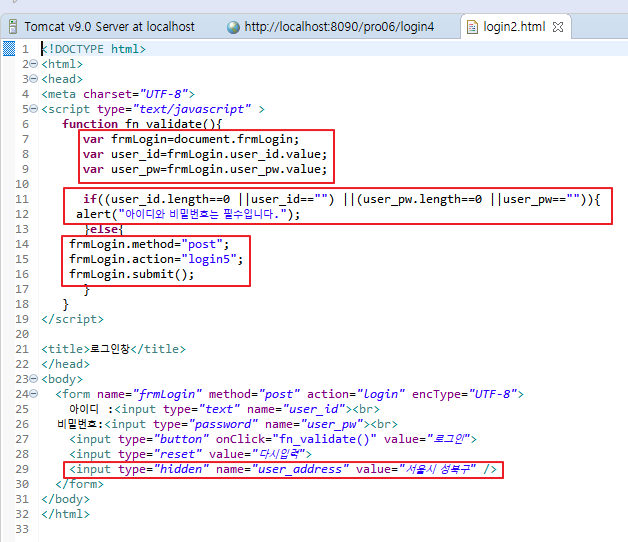The image size is (628, 542).
Task: Click the '</script>' tag on line 19
Action: click(x=72, y=319)
